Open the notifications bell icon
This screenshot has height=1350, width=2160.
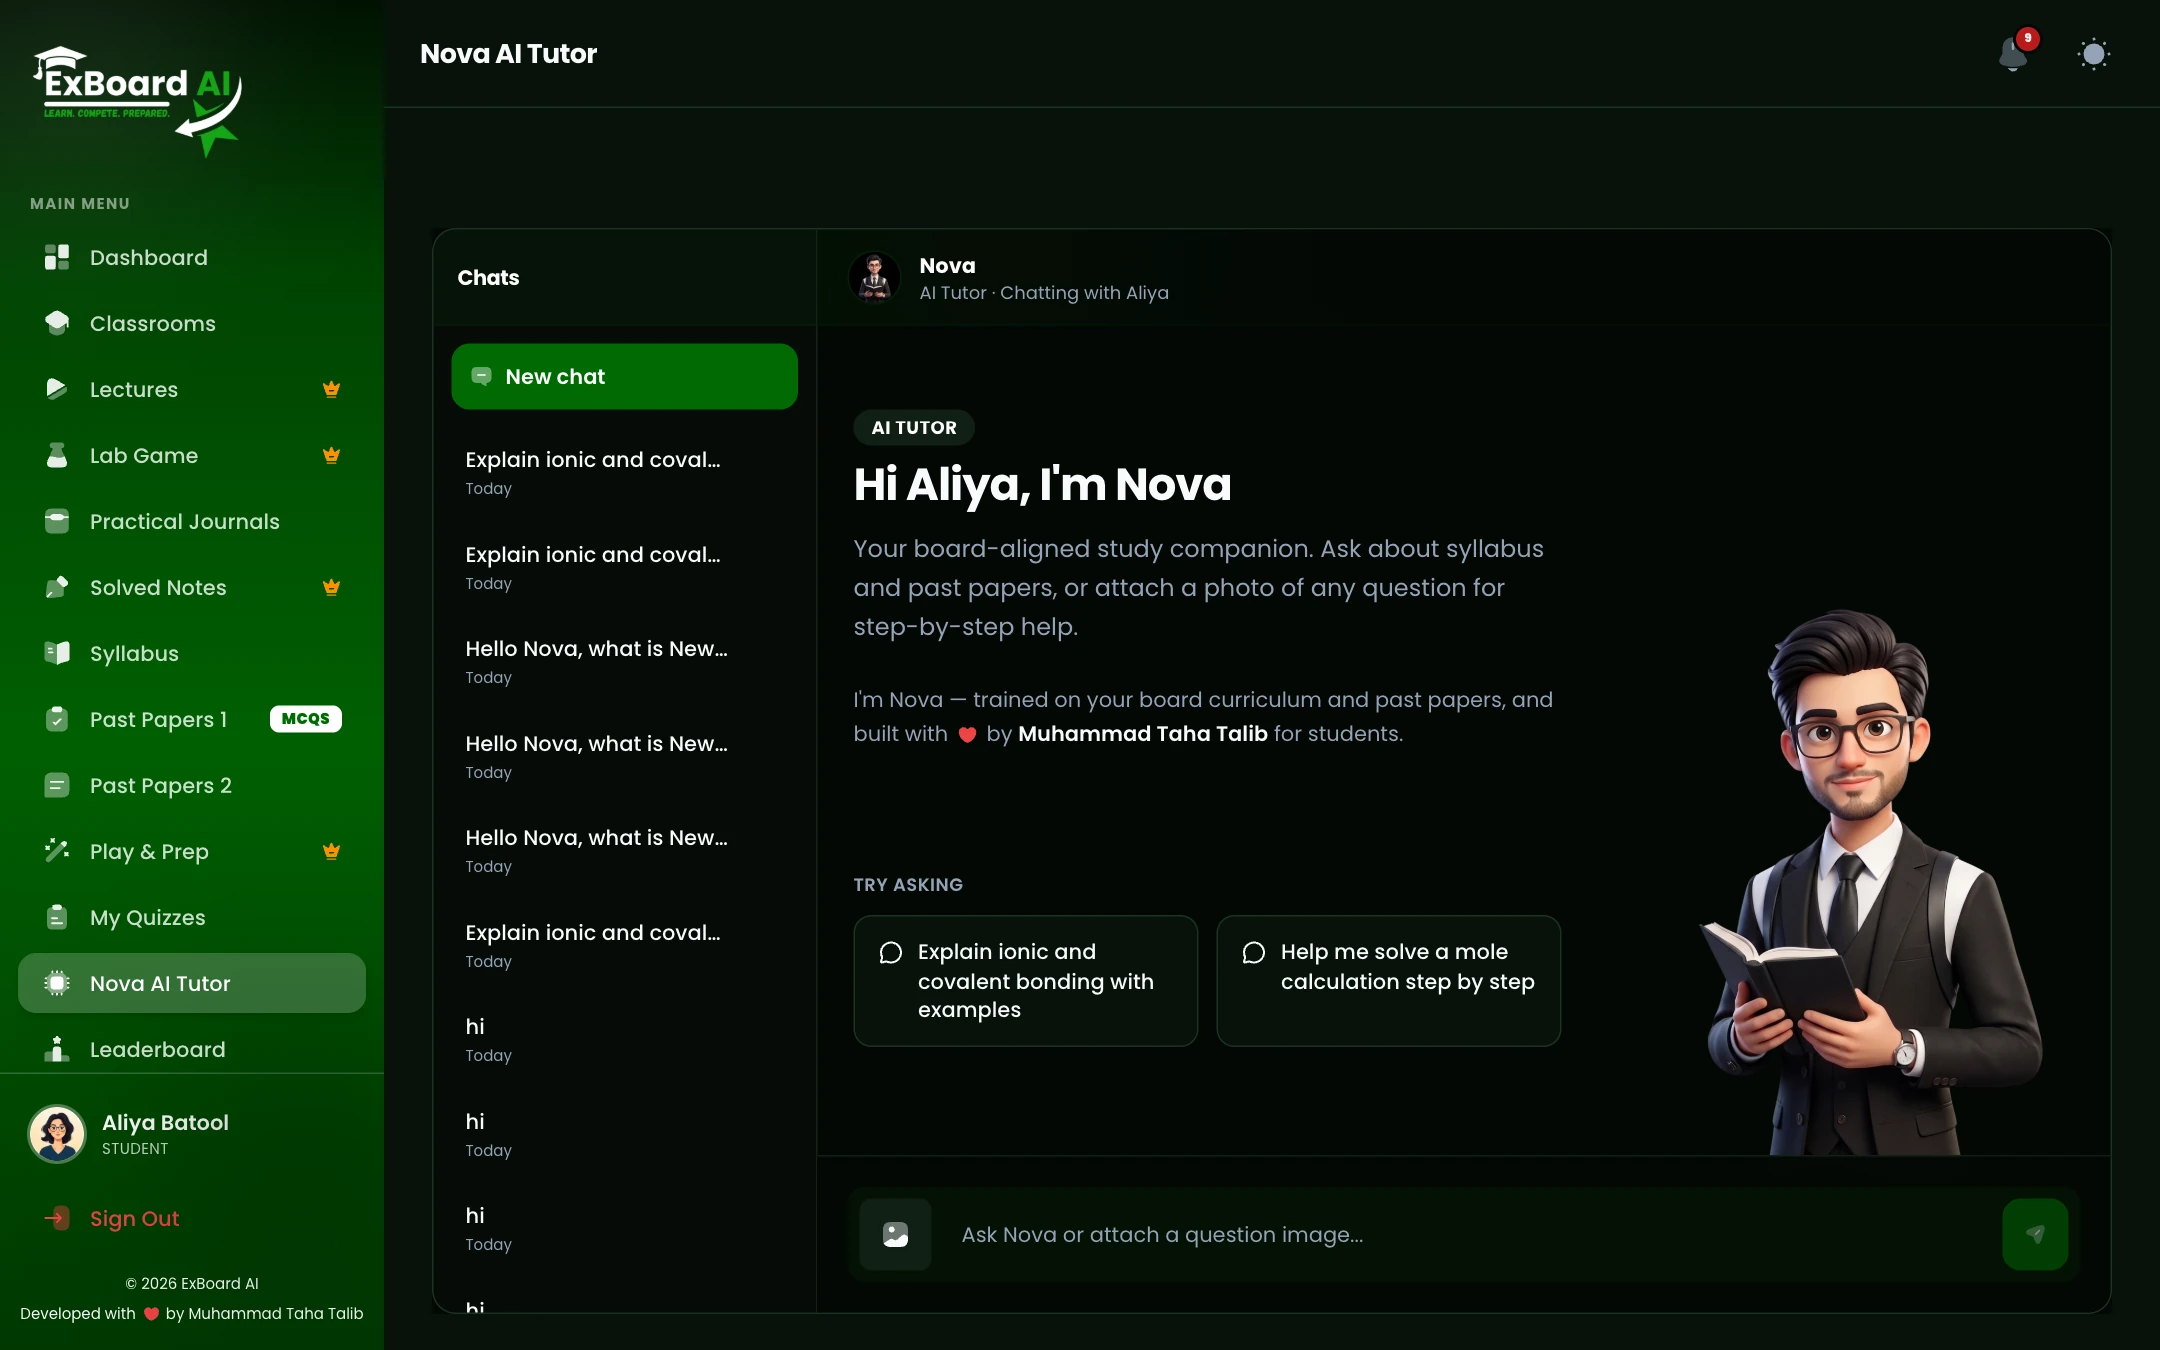[x=2013, y=54]
